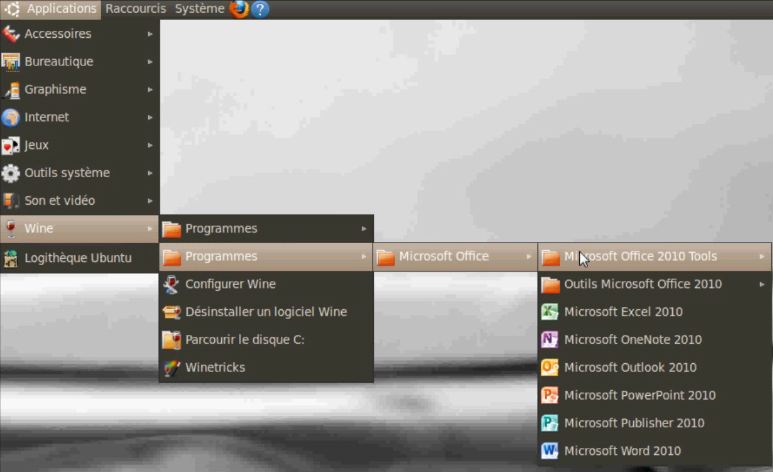Expand the Internet submenu arrow
773x472 pixels.
[150, 117]
